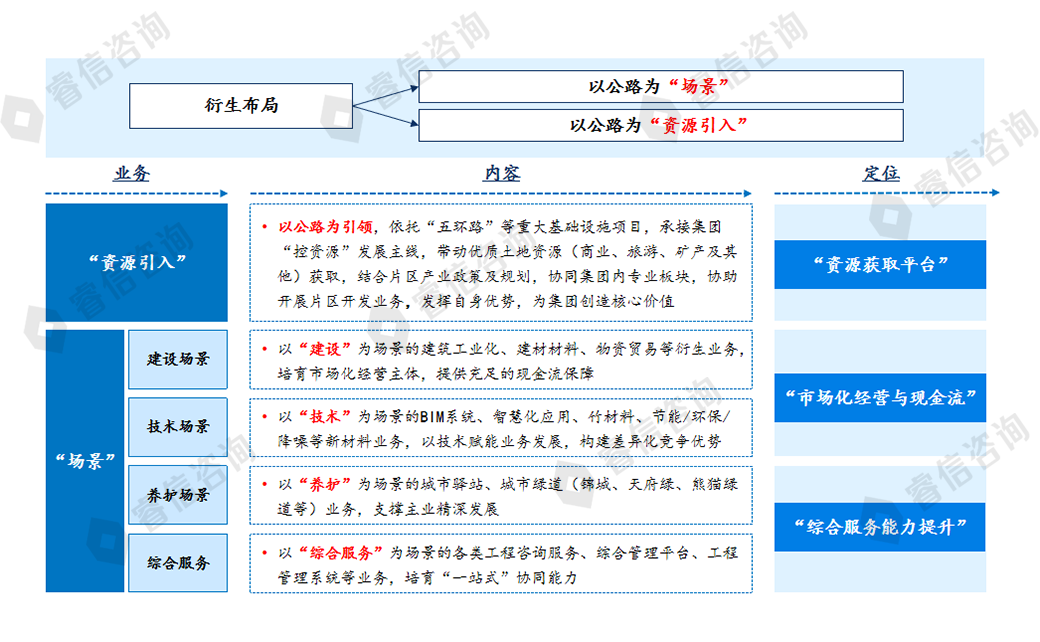This screenshot has height=642, width=1040.
Task: Click the 技术场景 box
Action: click(x=178, y=427)
